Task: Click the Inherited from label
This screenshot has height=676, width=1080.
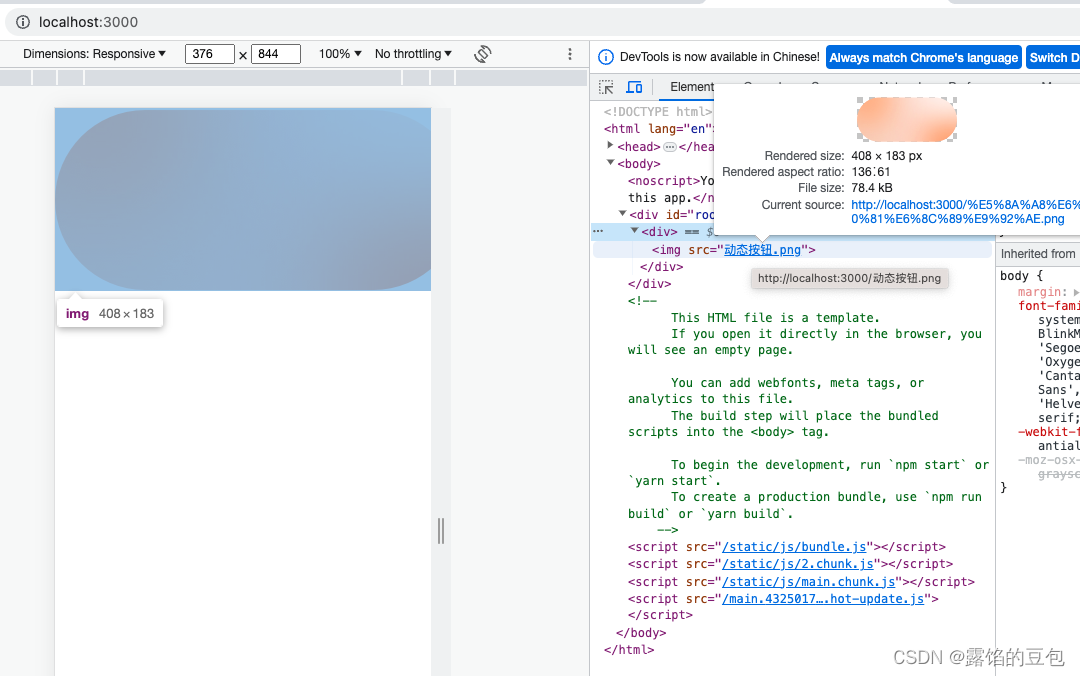Action: point(1038,254)
